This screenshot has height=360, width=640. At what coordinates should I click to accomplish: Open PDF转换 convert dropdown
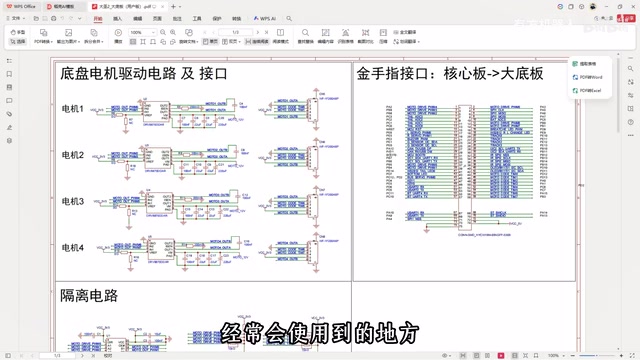[x=43, y=36]
